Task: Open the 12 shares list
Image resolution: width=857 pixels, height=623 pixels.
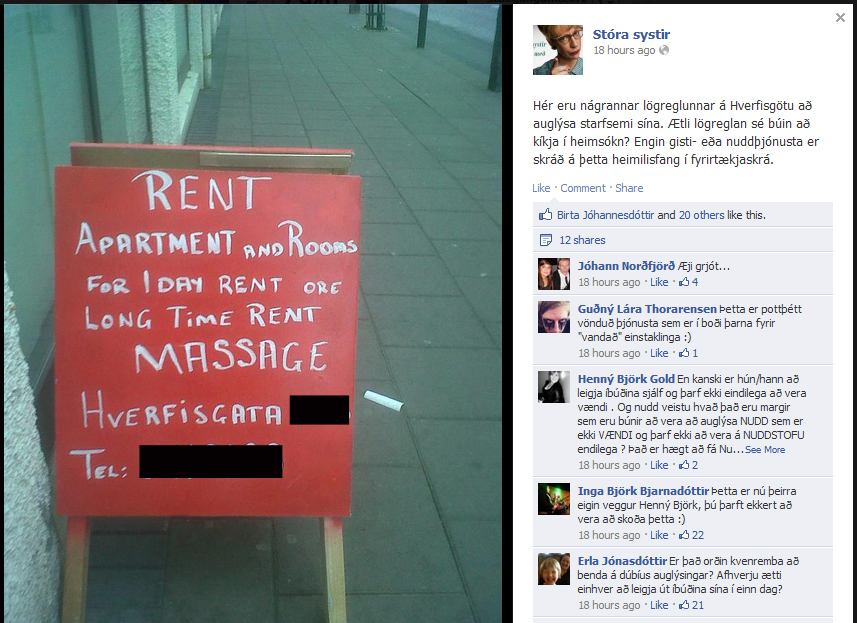Action: click(582, 240)
